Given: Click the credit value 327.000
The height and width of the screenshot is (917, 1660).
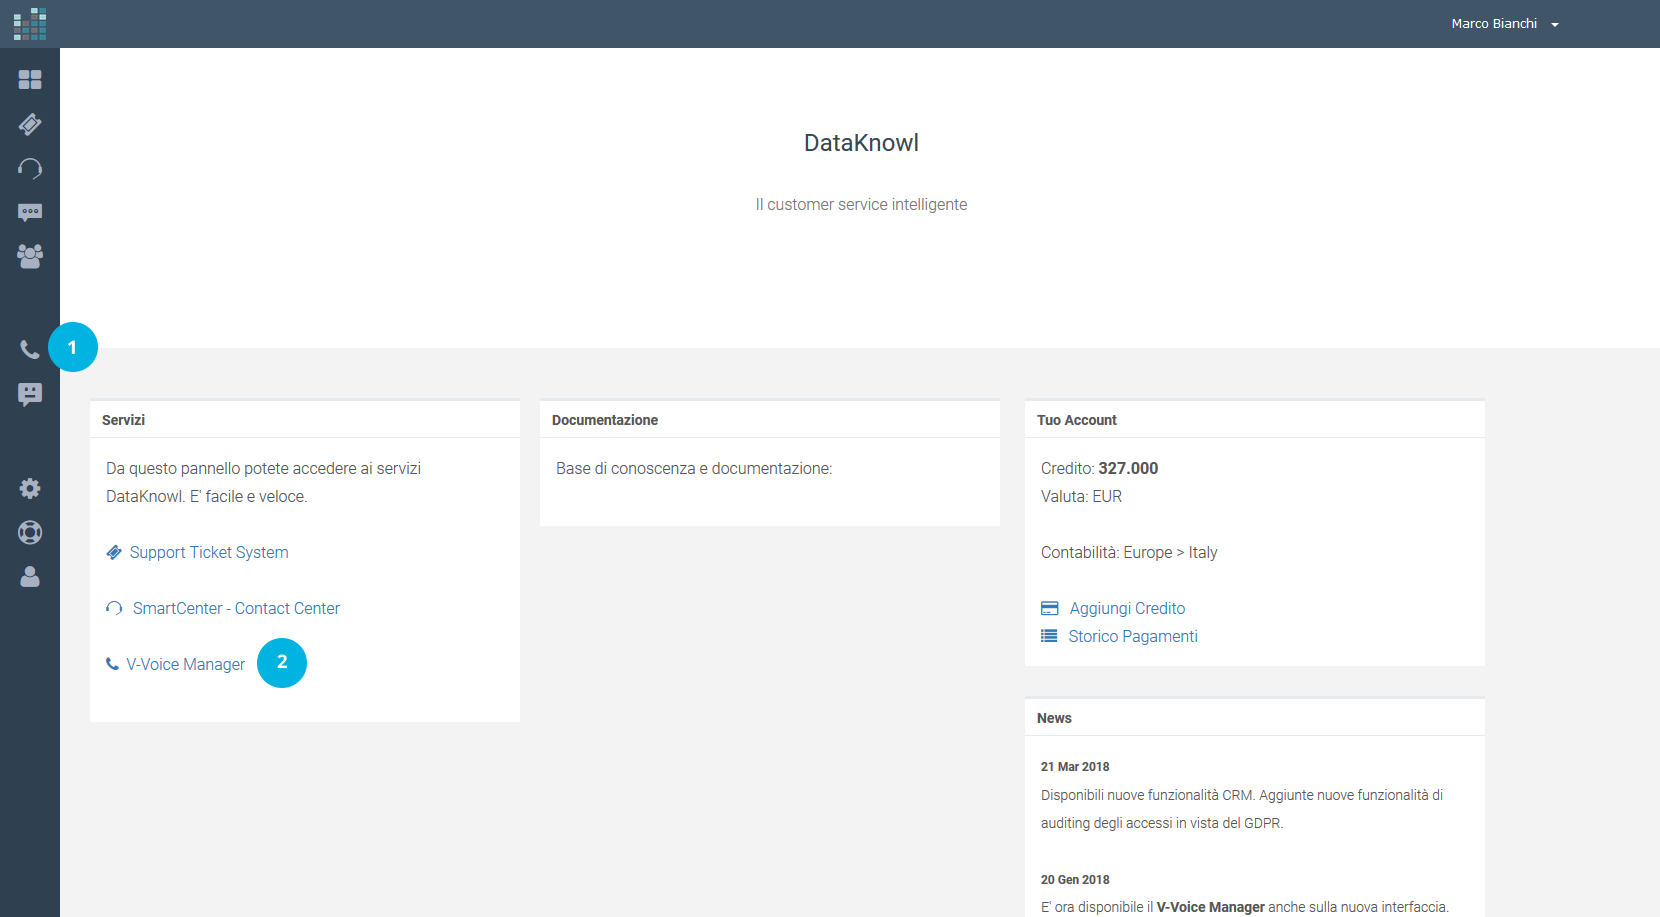Looking at the screenshot, I should tap(1128, 468).
